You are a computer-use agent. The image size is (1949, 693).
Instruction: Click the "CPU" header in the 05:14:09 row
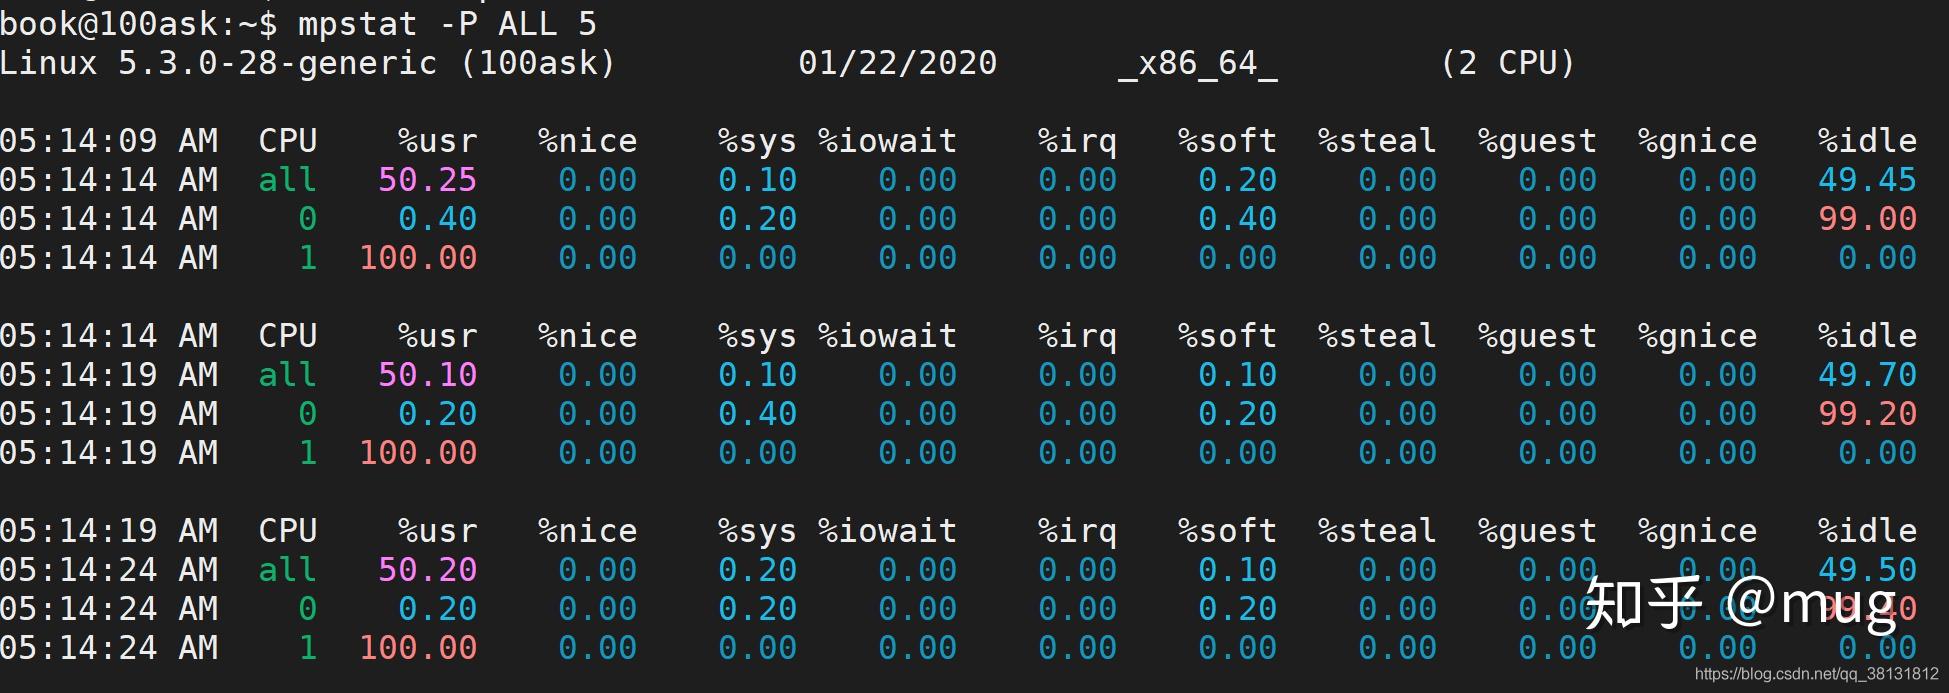point(288,141)
